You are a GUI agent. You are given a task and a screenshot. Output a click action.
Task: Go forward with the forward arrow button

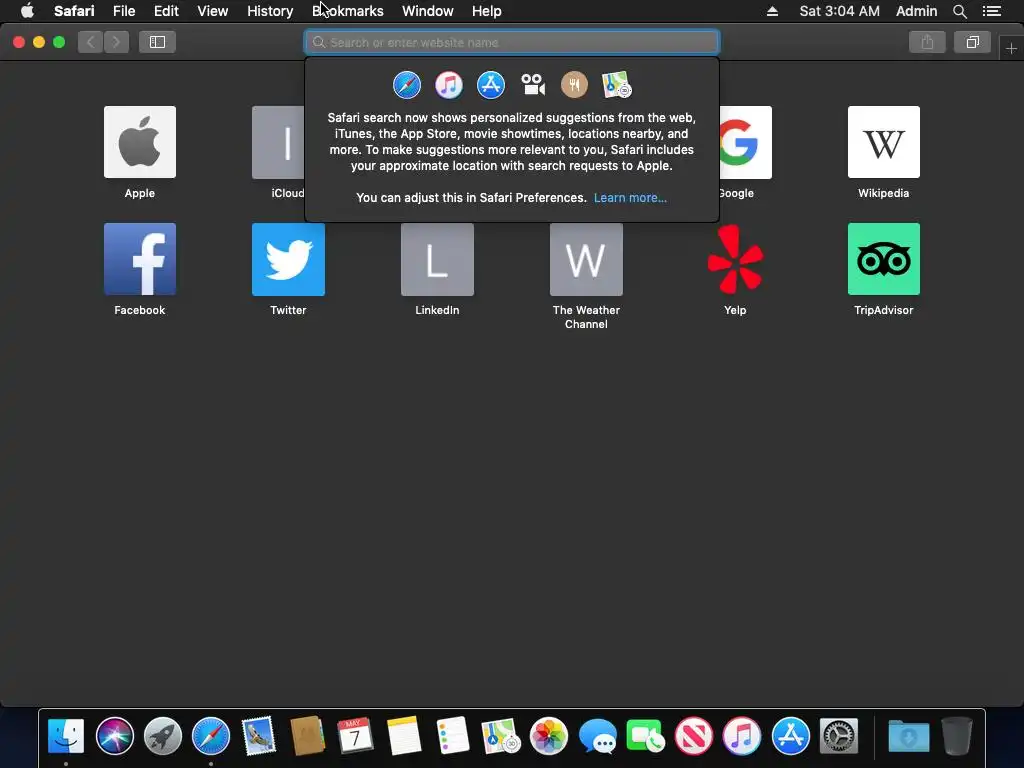(116, 42)
